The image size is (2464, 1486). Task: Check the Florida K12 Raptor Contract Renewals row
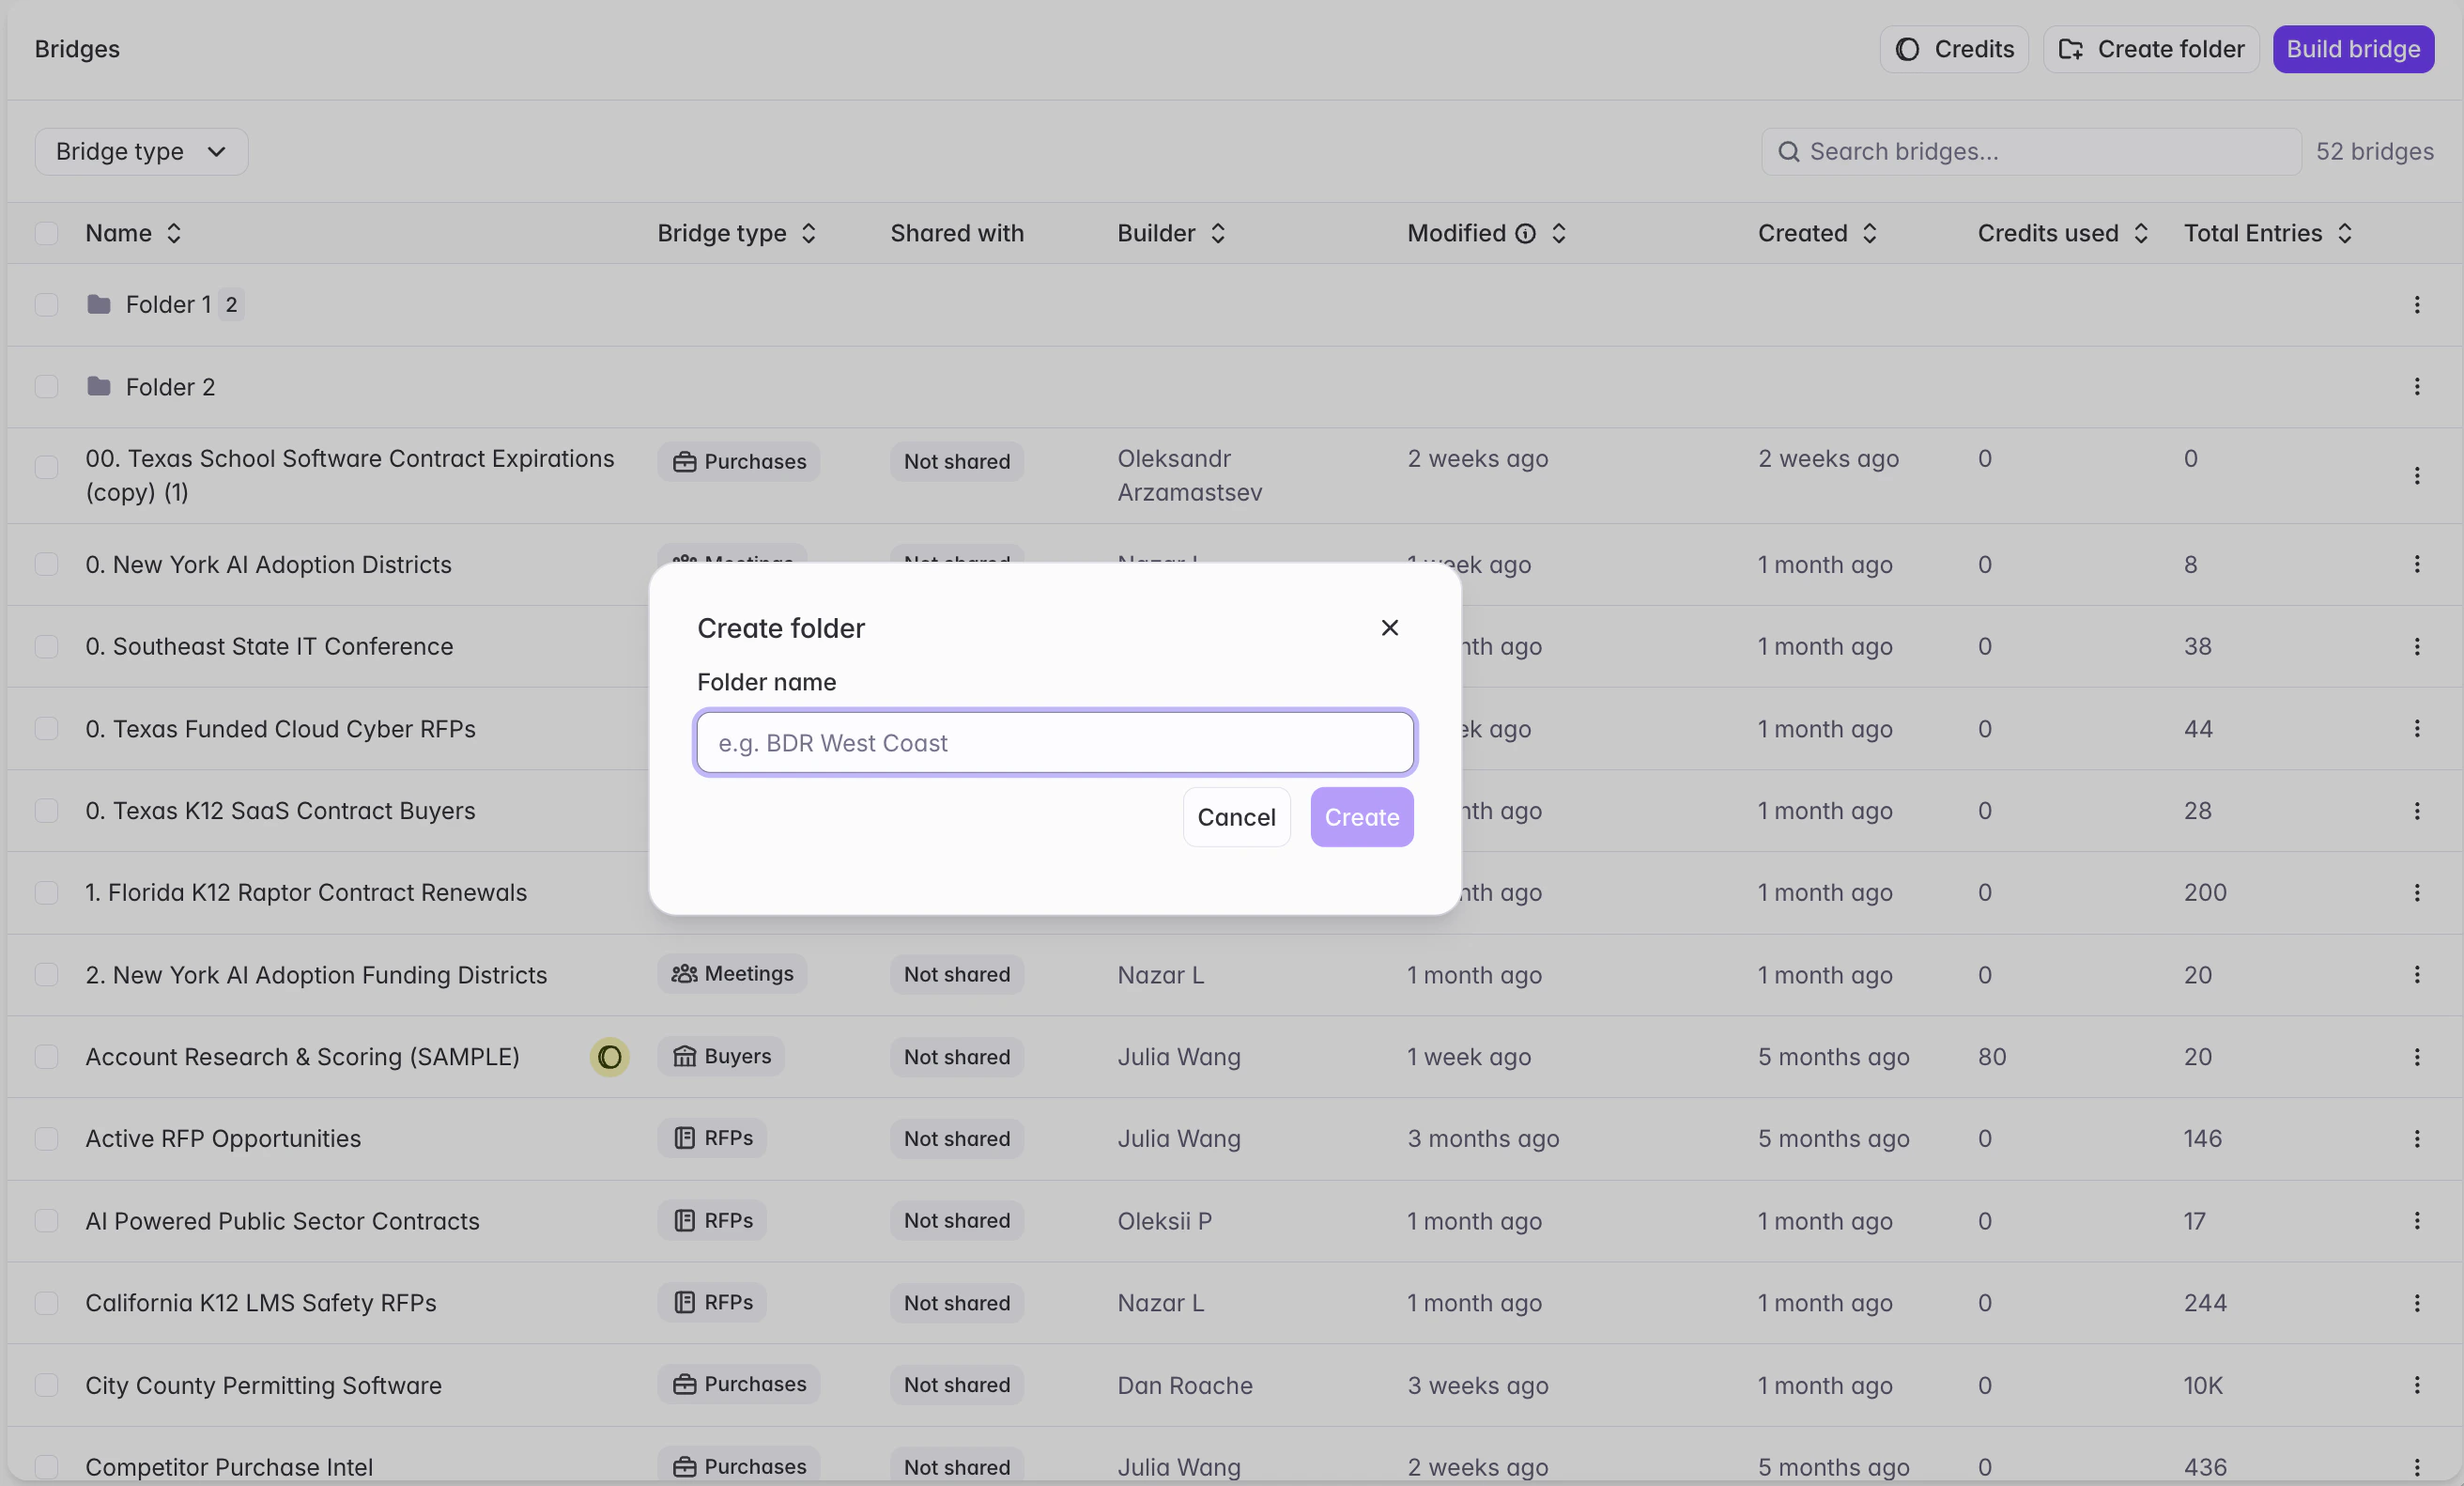point(46,892)
